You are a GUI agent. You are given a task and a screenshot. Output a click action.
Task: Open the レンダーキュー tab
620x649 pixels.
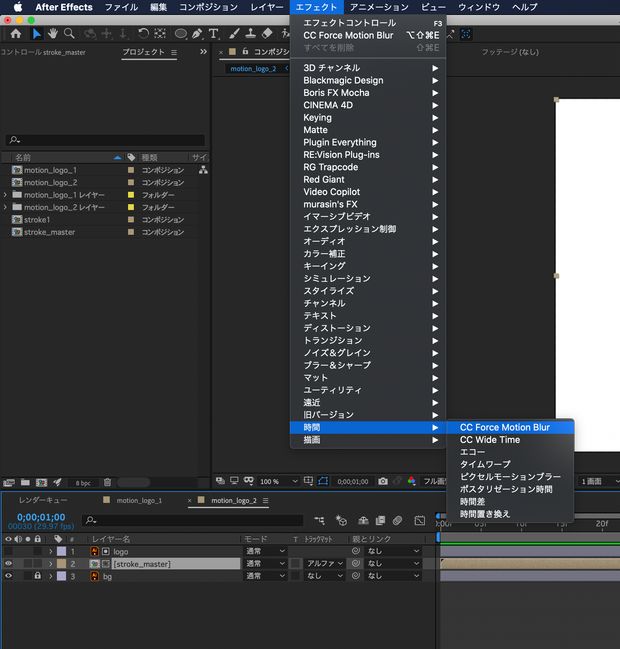click(43, 500)
